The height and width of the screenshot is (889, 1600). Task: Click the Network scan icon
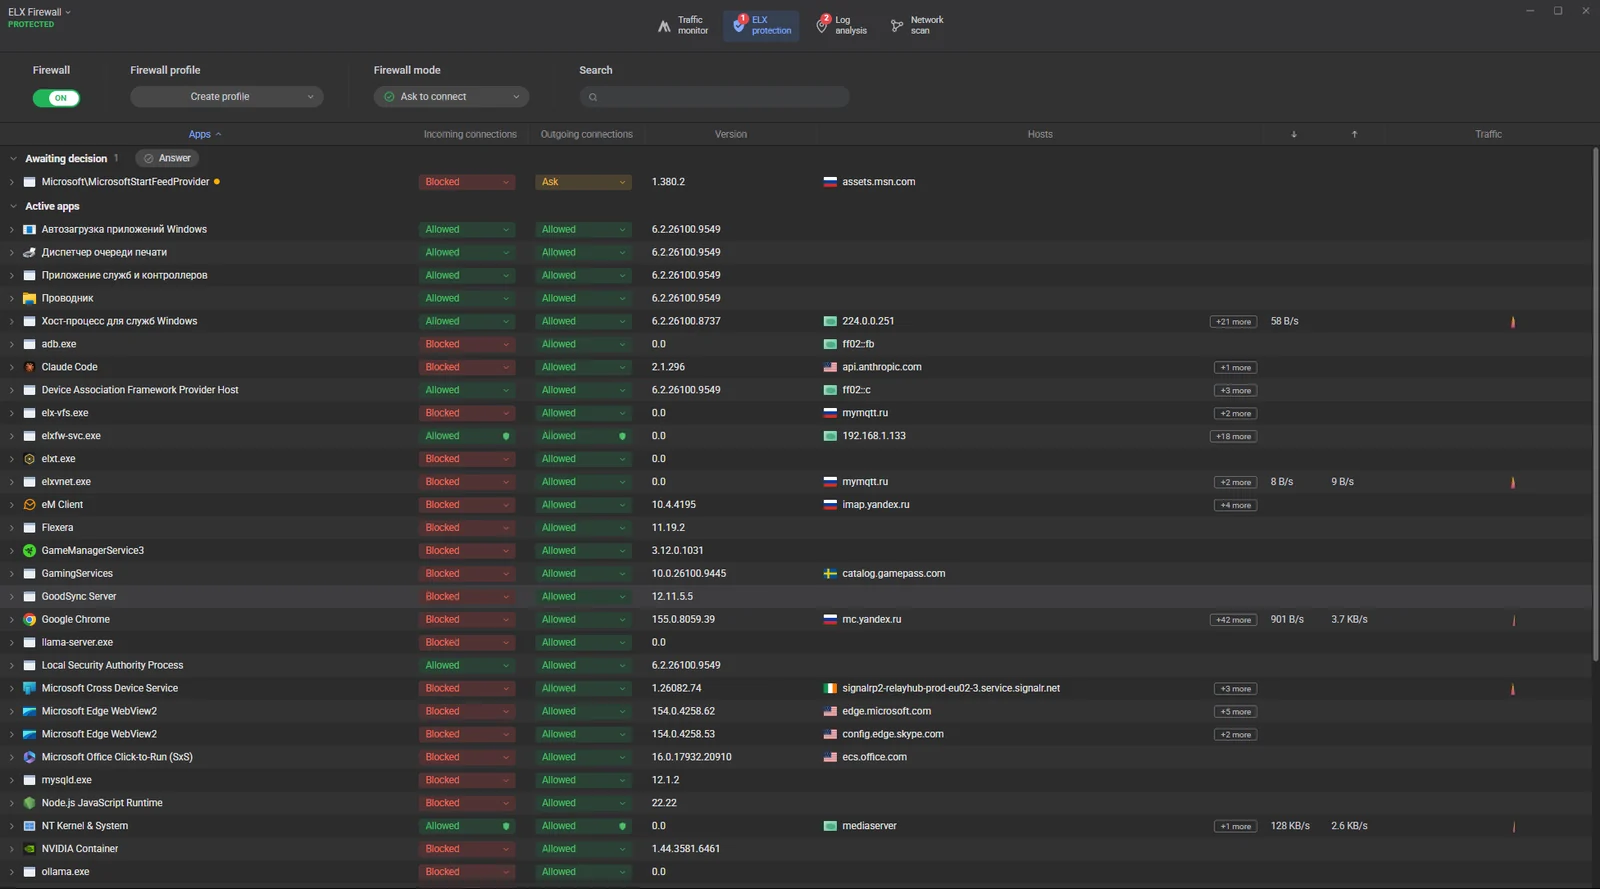[897, 26]
